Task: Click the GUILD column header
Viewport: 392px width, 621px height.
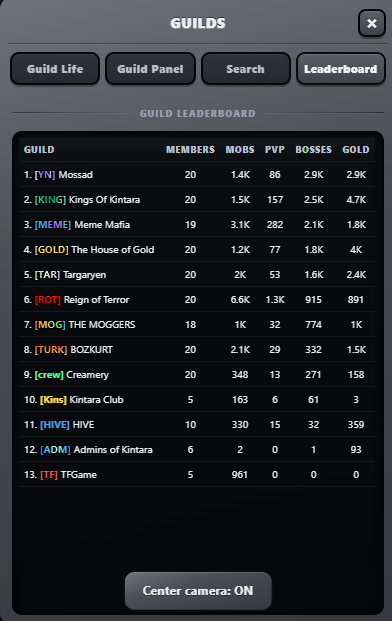Action: click(x=39, y=150)
